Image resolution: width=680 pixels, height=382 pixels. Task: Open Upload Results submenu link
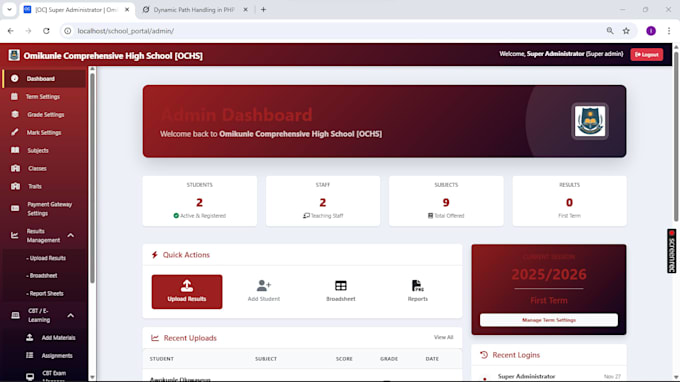pos(46,258)
